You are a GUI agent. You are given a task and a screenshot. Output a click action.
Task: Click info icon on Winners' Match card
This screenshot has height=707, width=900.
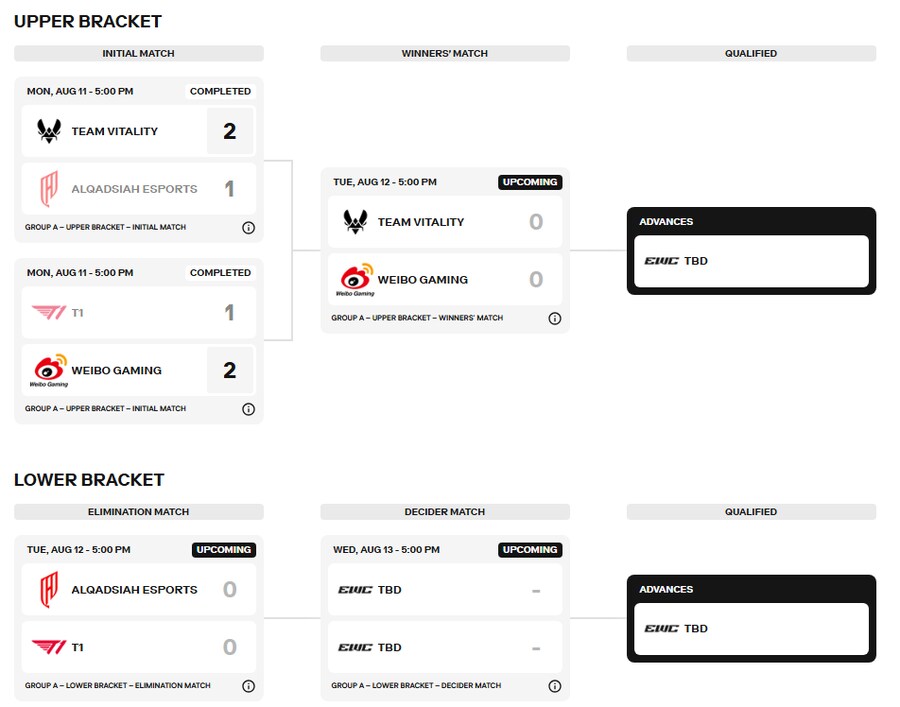click(x=554, y=318)
